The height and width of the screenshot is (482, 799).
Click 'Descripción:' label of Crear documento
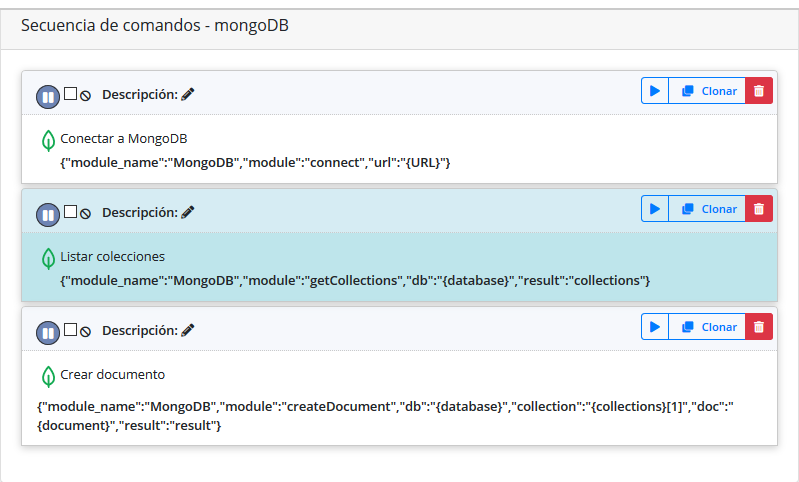tap(140, 330)
